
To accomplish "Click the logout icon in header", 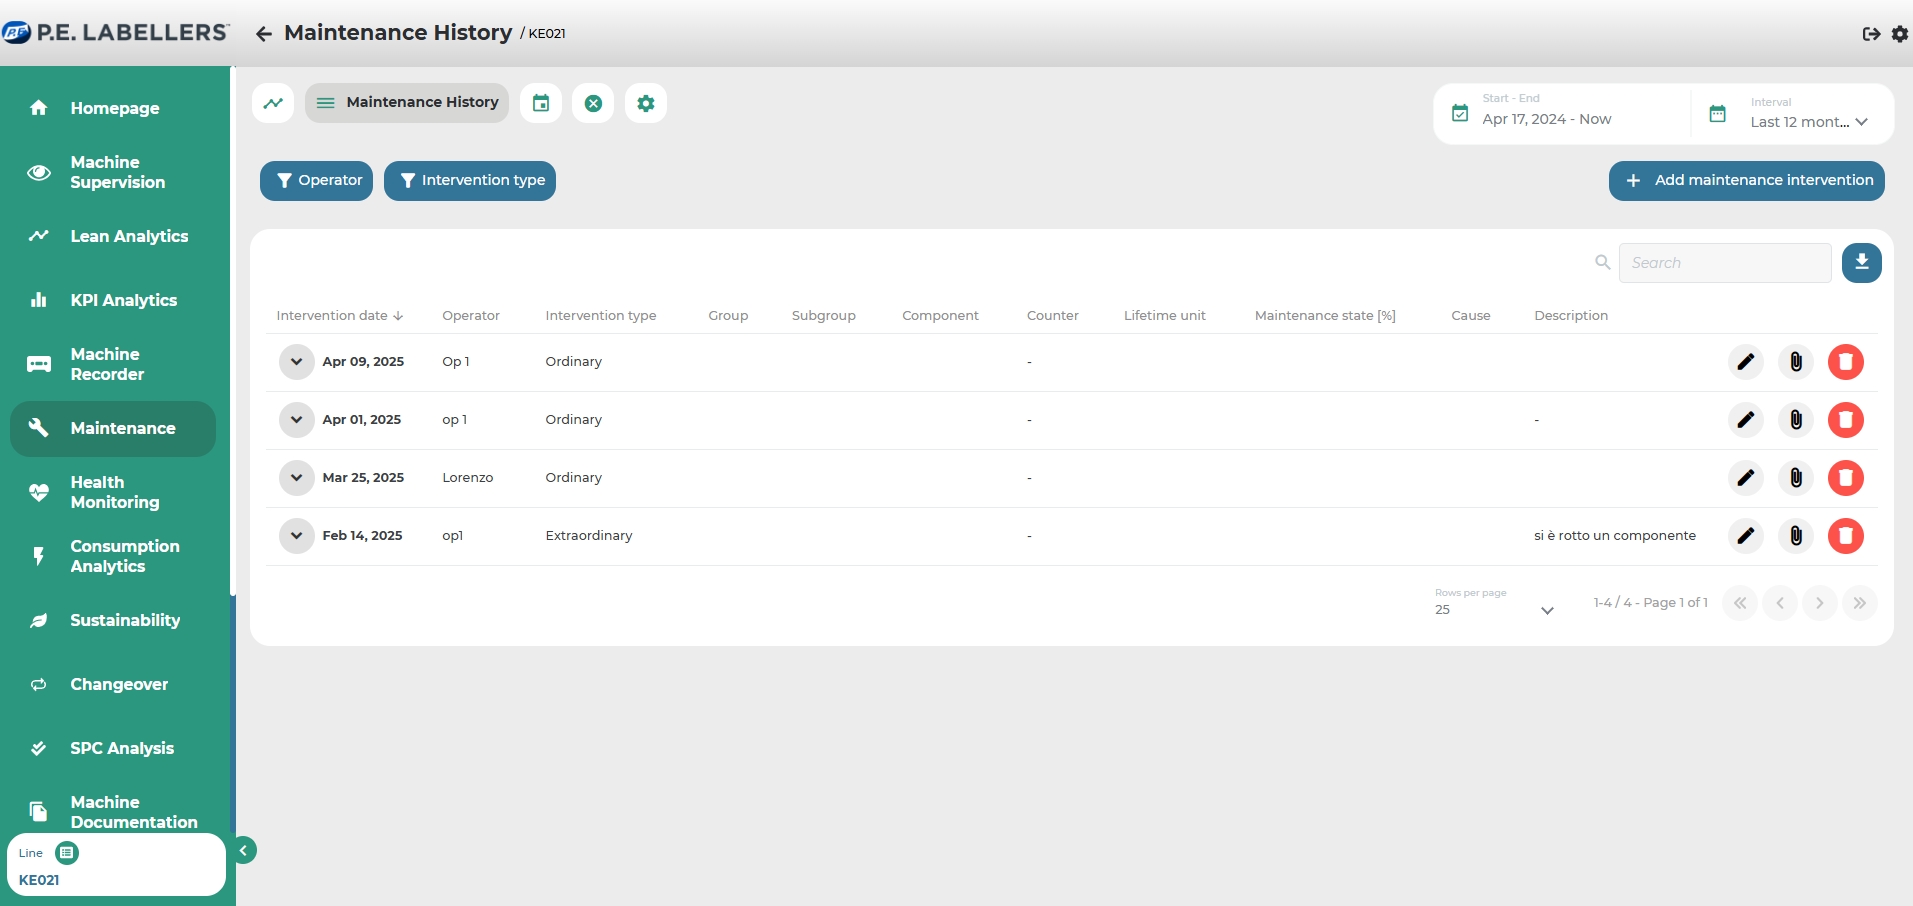I will [1871, 34].
